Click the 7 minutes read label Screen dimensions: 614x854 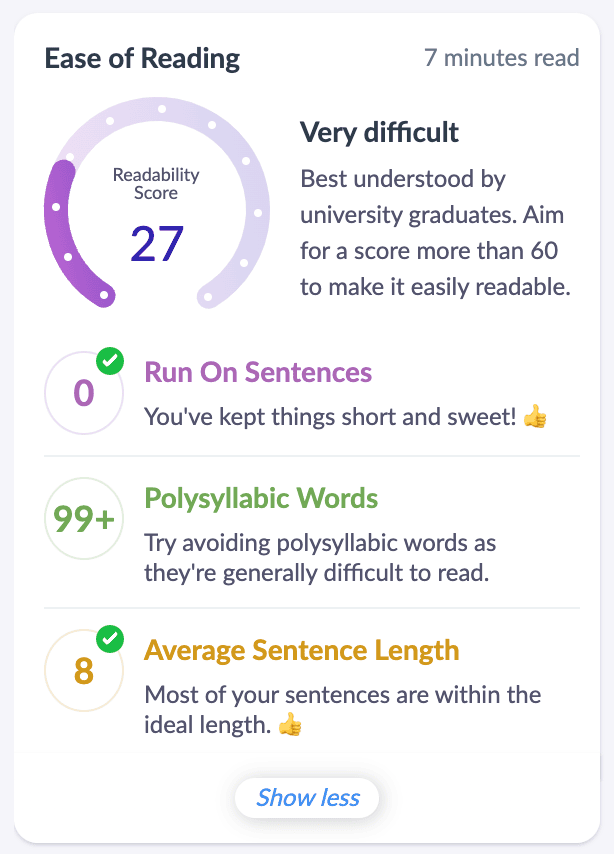tap(501, 58)
